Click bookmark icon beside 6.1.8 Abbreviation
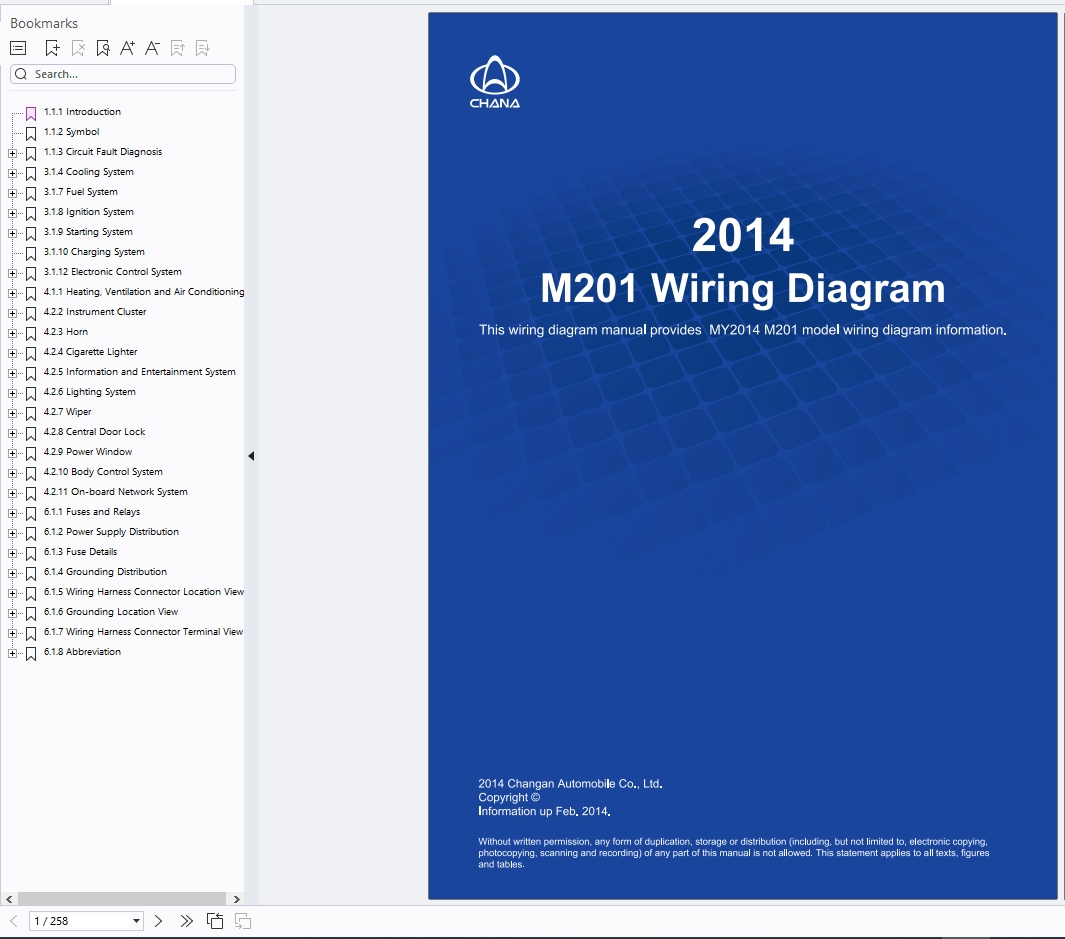Image resolution: width=1065 pixels, height=939 pixels. [31, 654]
